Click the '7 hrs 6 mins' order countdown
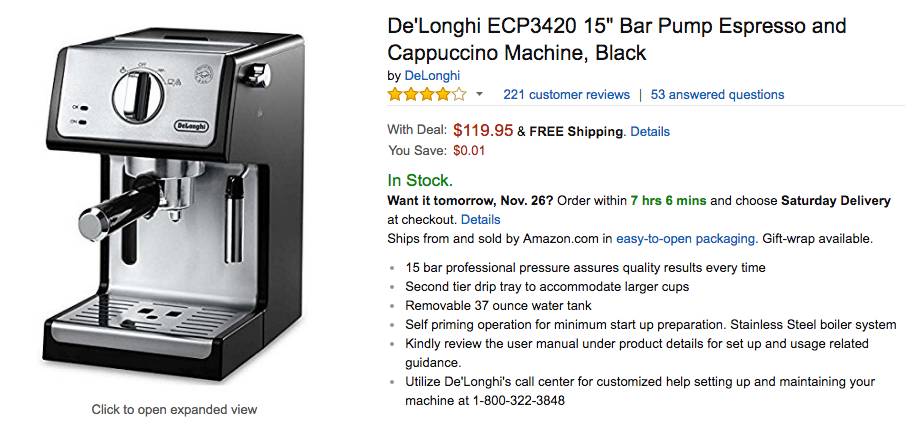 [x=669, y=200]
